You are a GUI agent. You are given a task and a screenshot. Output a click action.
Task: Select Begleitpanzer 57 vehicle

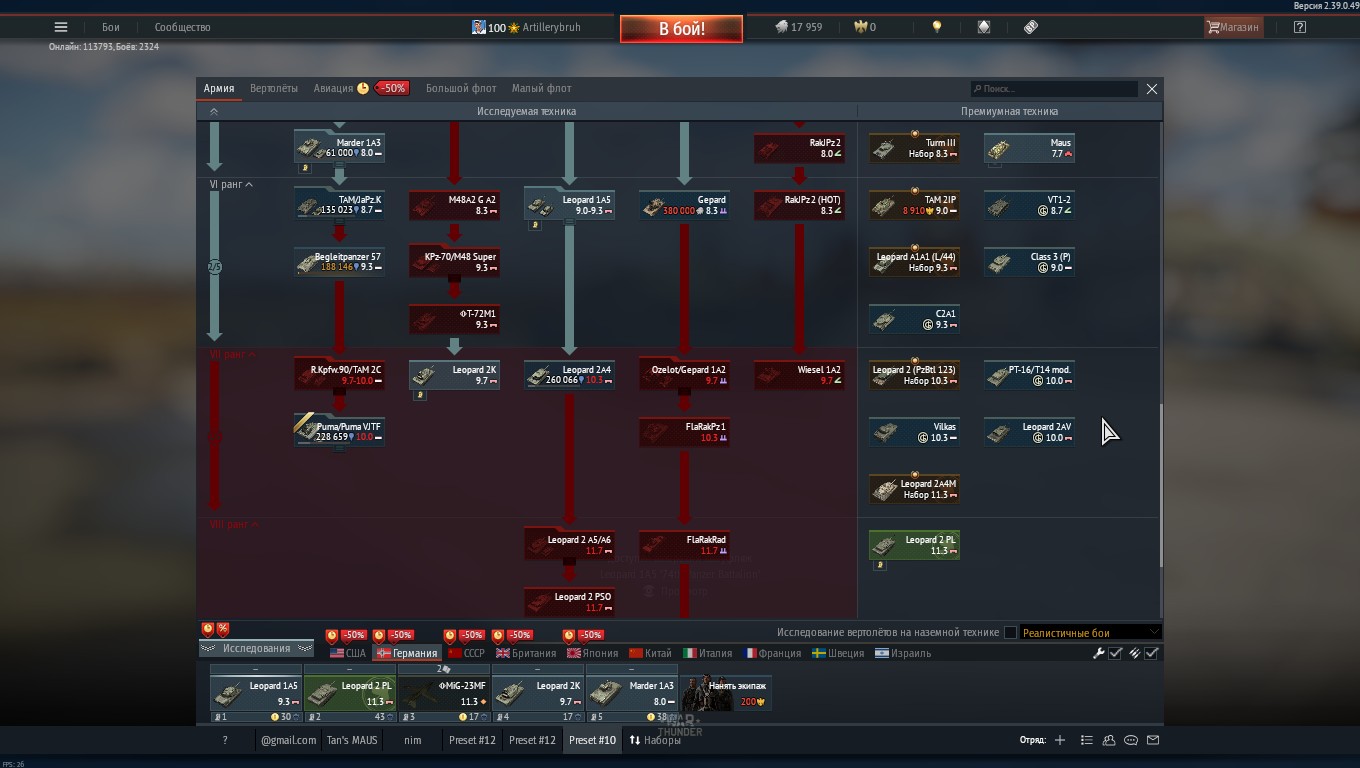(x=339, y=262)
